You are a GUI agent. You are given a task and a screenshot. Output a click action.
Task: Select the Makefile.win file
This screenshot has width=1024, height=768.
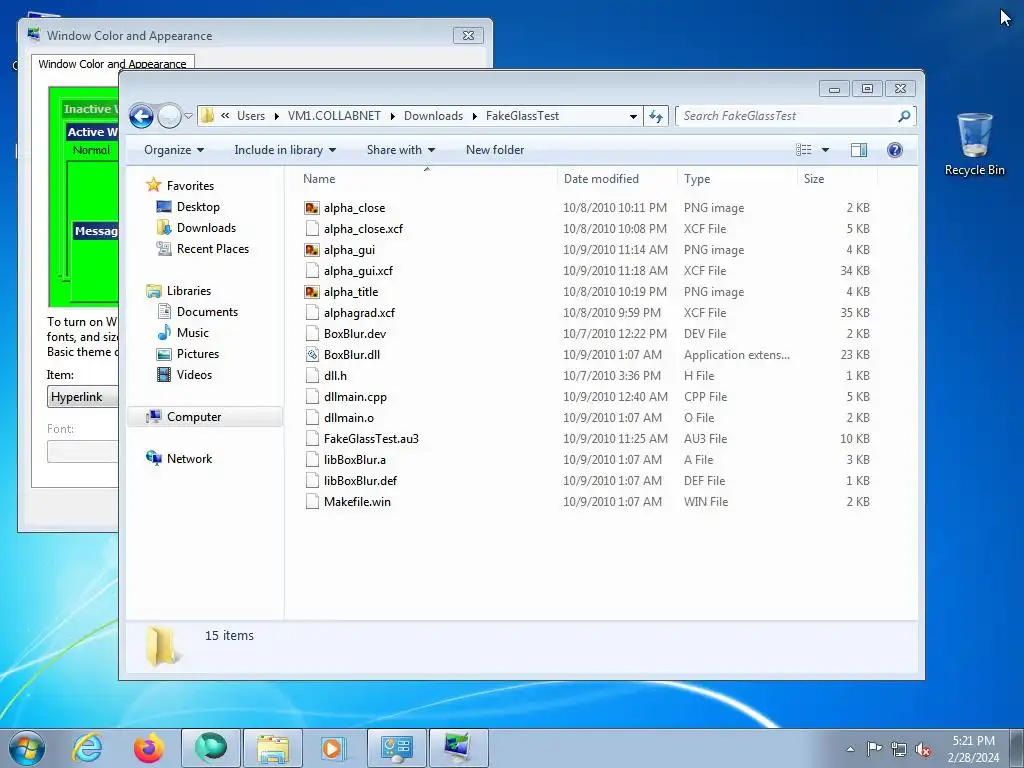coord(357,502)
